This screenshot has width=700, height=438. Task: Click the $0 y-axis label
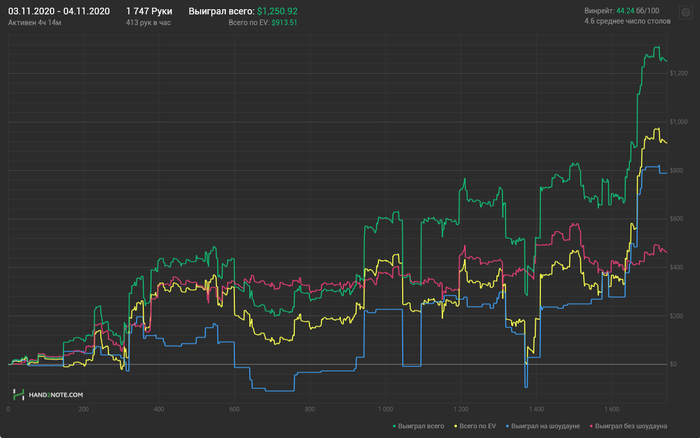[x=673, y=364]
